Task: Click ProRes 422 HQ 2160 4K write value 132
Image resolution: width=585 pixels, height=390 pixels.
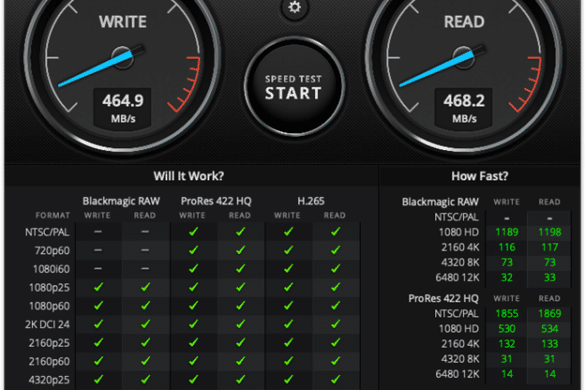Action: 507,344
